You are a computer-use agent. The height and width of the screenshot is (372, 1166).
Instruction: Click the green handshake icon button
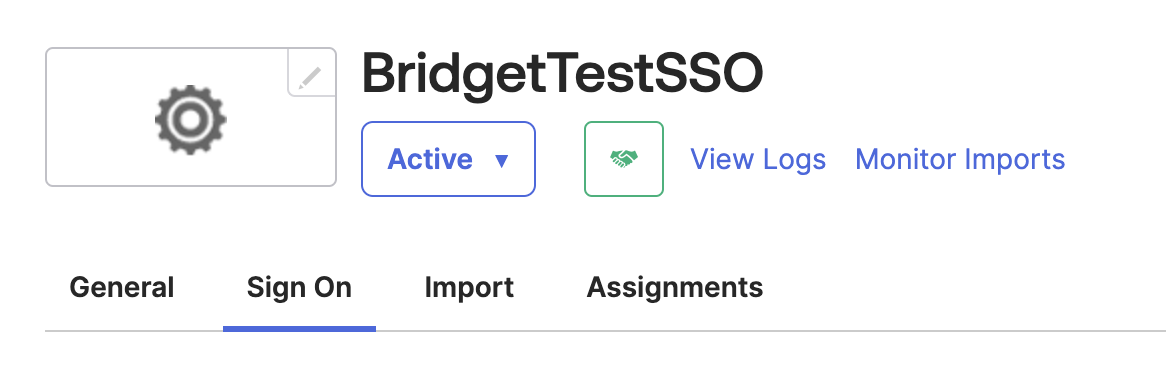(x=624, y=158)
